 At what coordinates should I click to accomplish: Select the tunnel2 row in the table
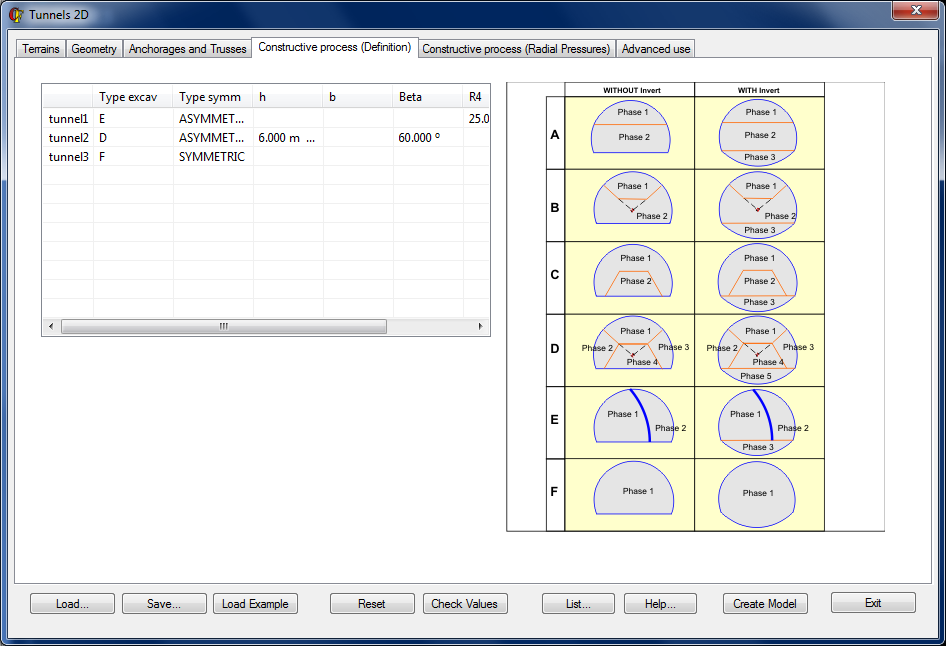pyautogui.click(x=69, y=138)
